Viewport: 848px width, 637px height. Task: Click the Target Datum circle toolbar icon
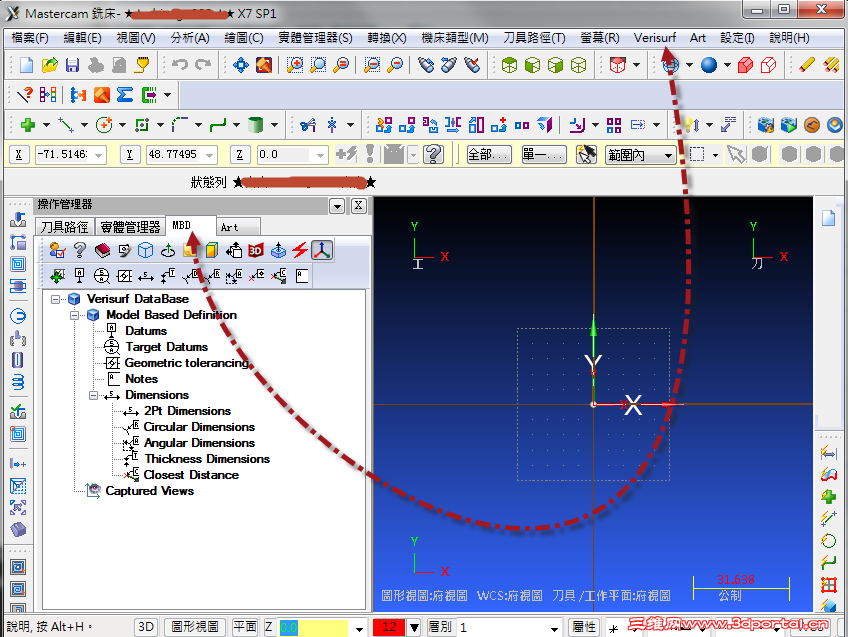[x=102, y=276]
